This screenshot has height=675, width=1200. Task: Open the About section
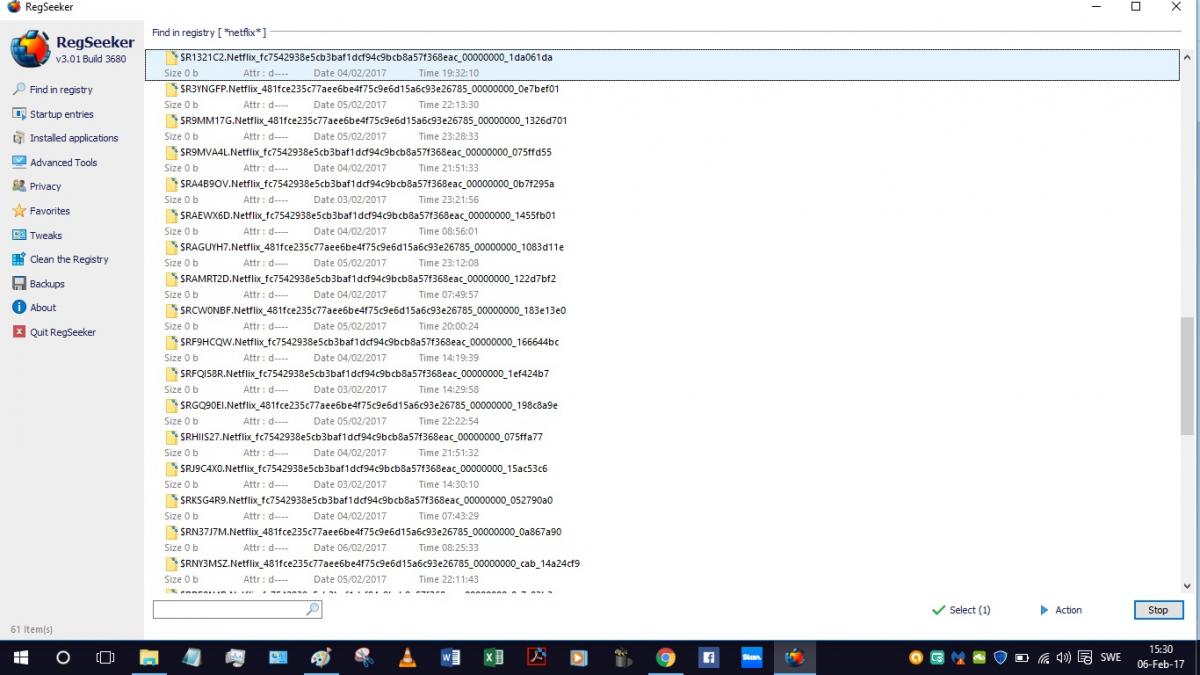[x=34, y=308]
